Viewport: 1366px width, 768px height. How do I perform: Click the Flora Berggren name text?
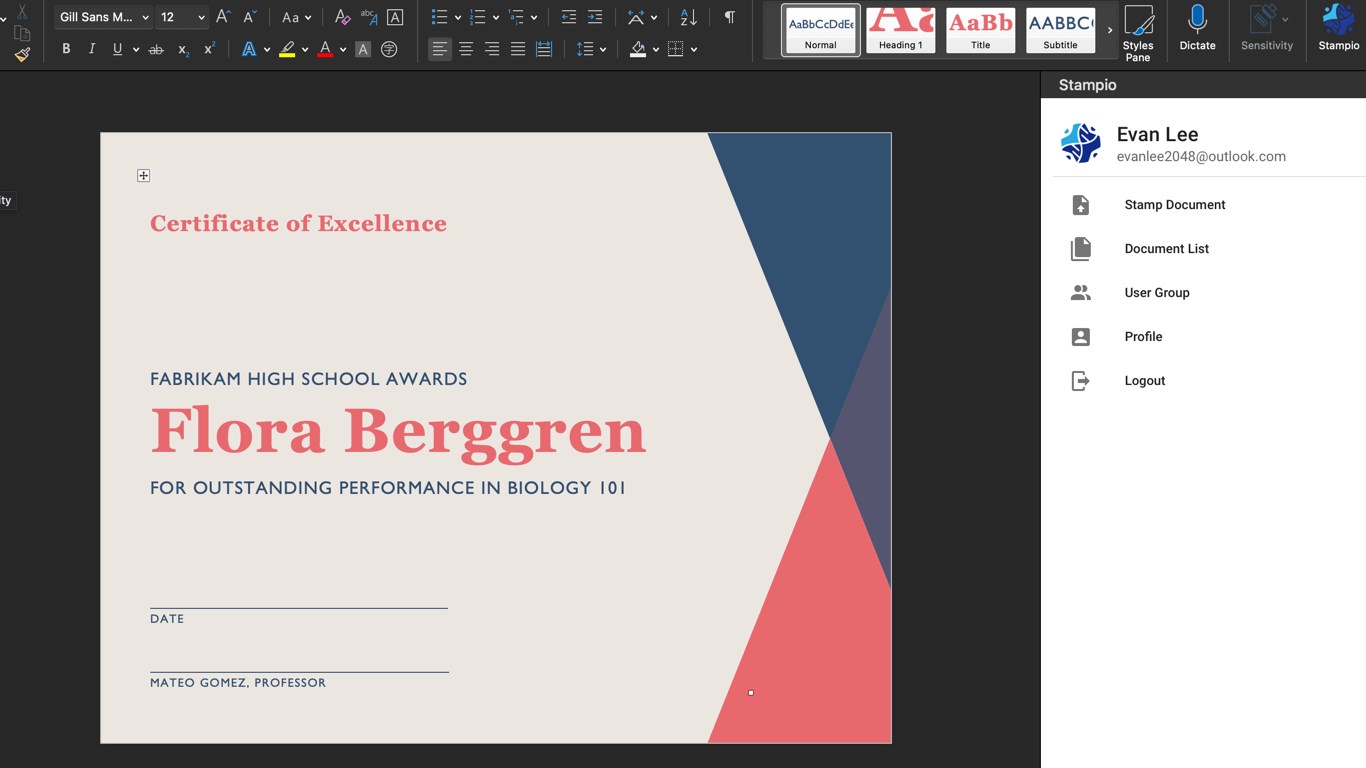(x=398, y=431)
